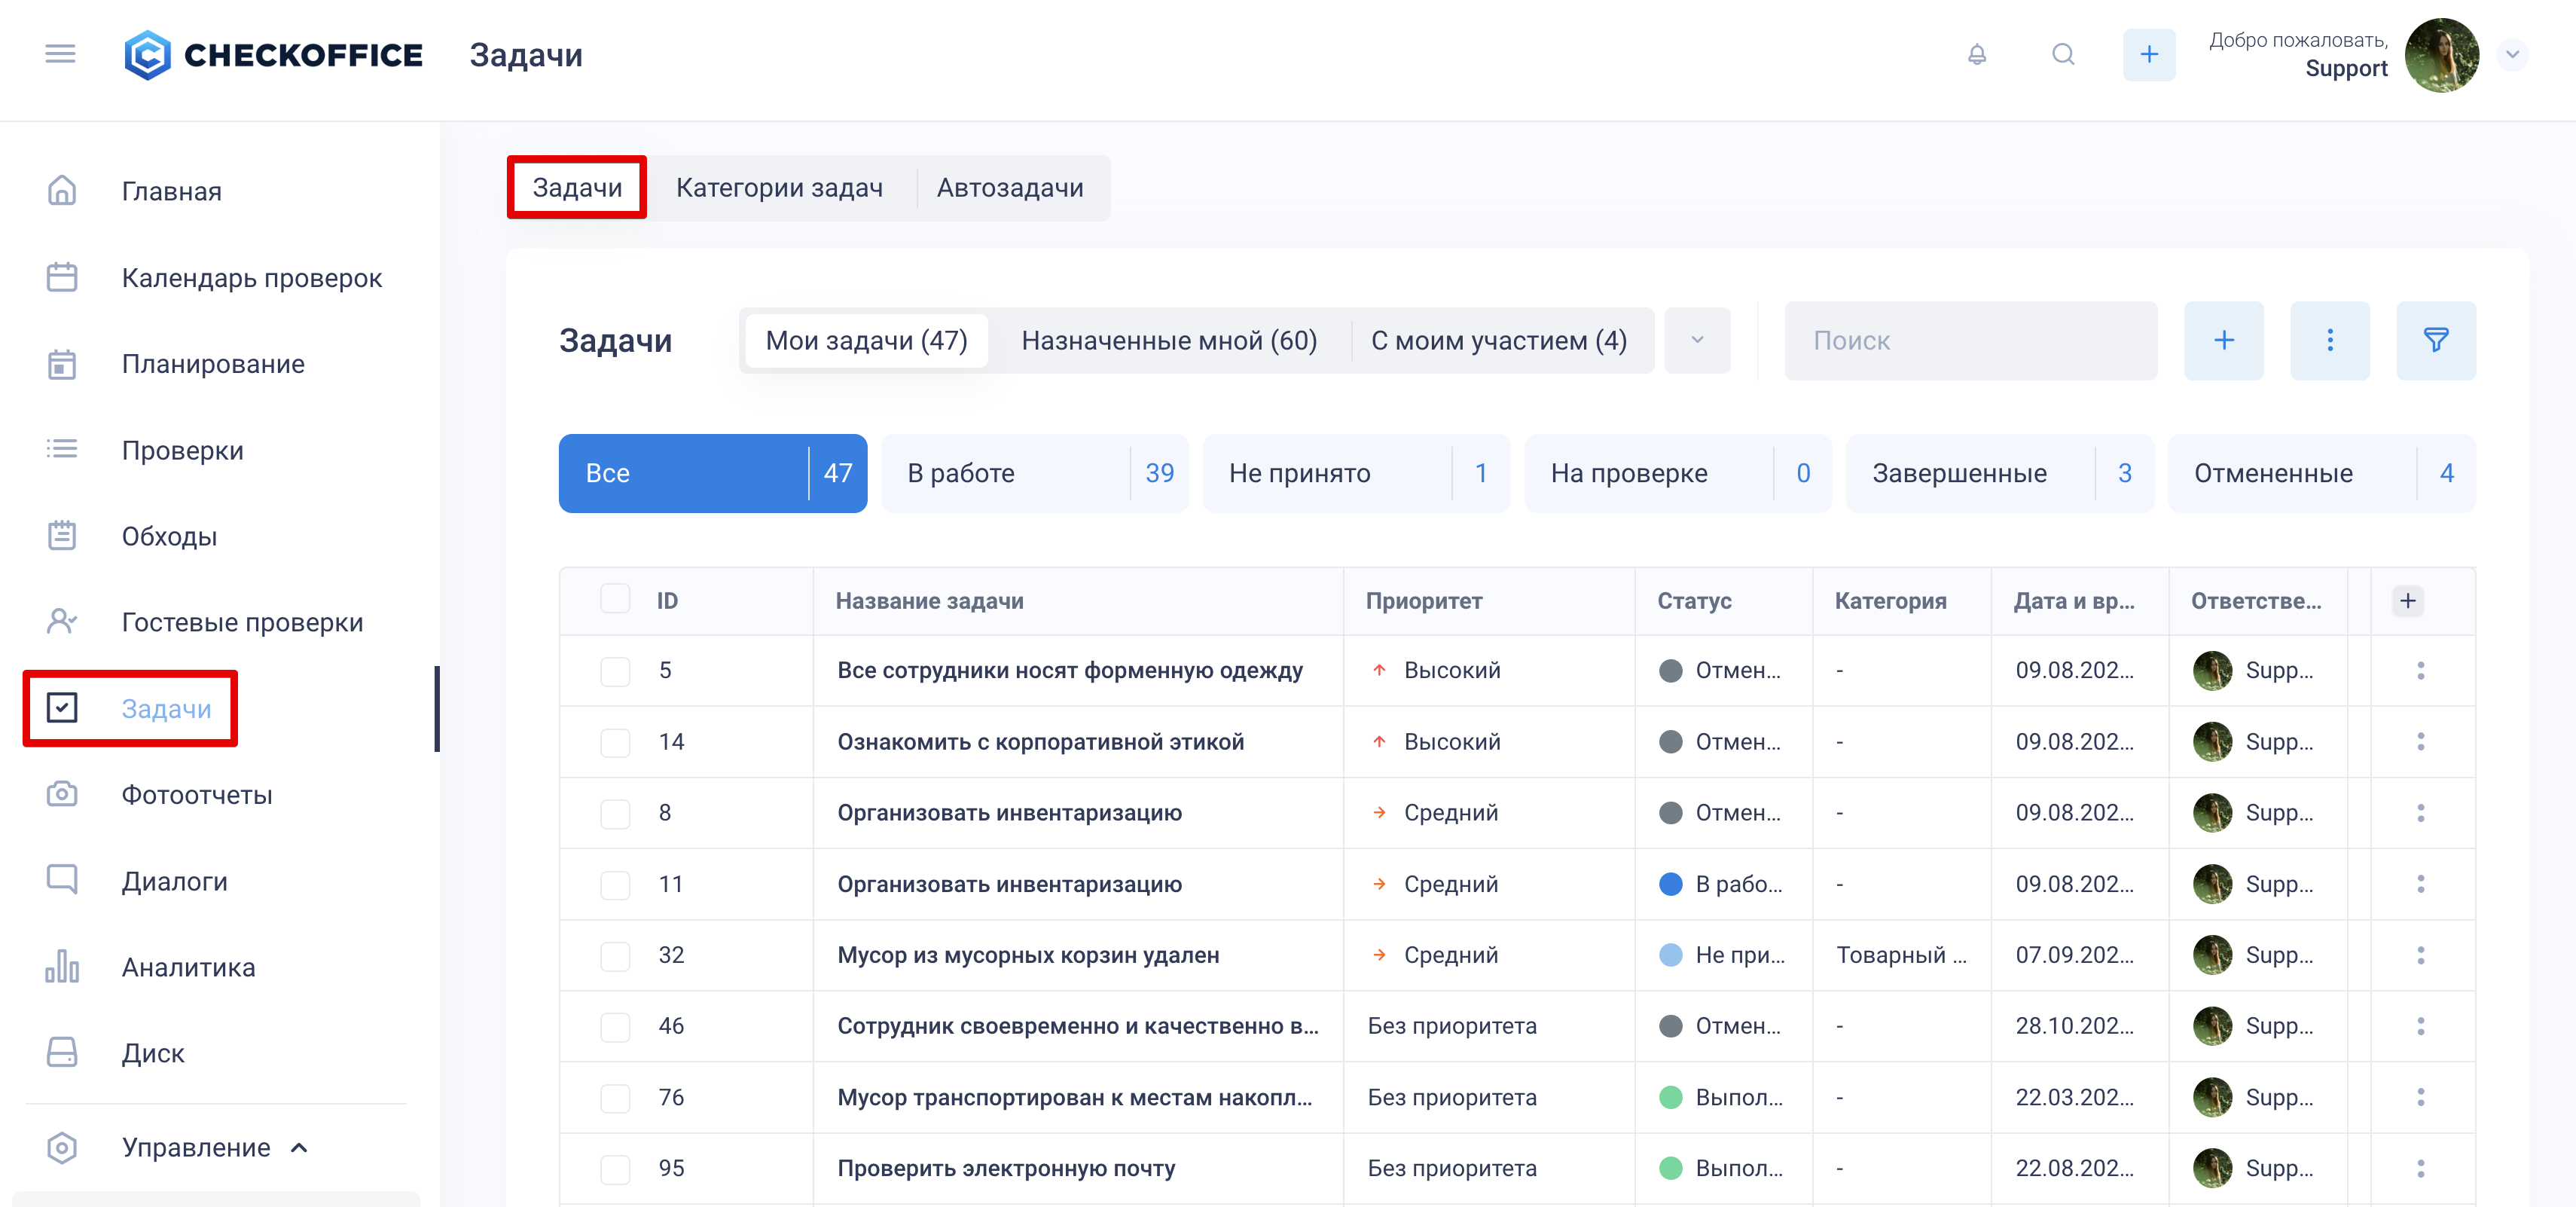Check the box for task ID 32

point(615,955)
